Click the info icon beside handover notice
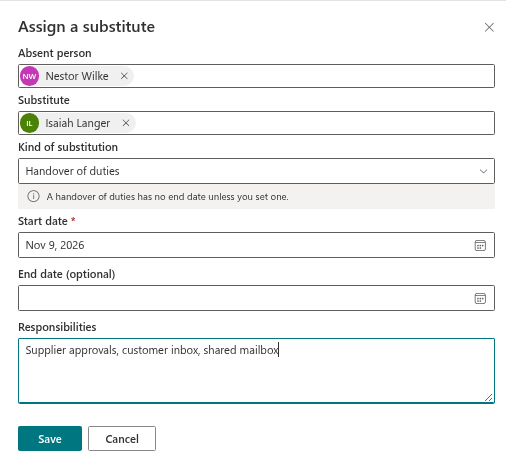 [33, 196]
